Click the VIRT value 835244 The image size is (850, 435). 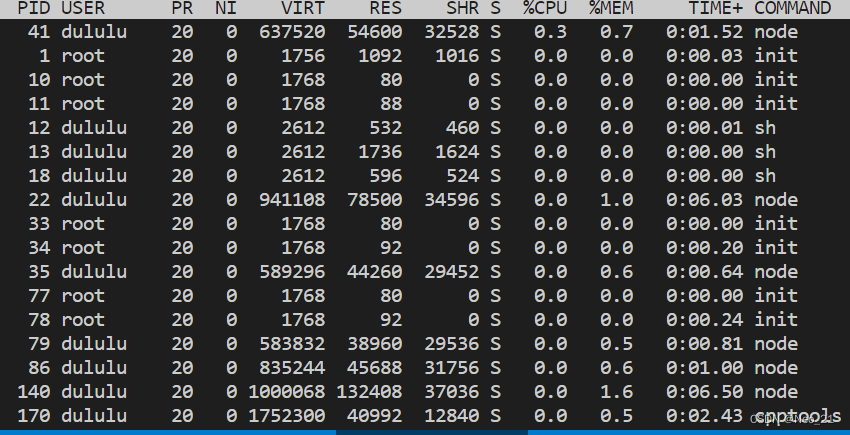(x=292, y=367)
